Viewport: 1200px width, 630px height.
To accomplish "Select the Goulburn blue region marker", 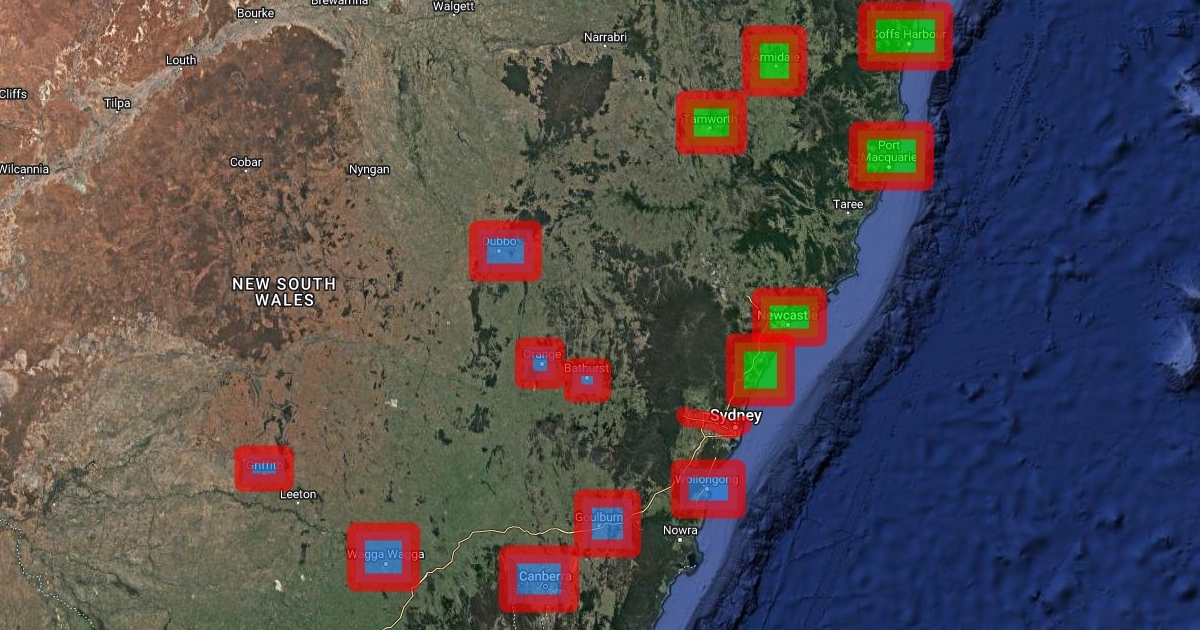I will [x=607, y=524].
